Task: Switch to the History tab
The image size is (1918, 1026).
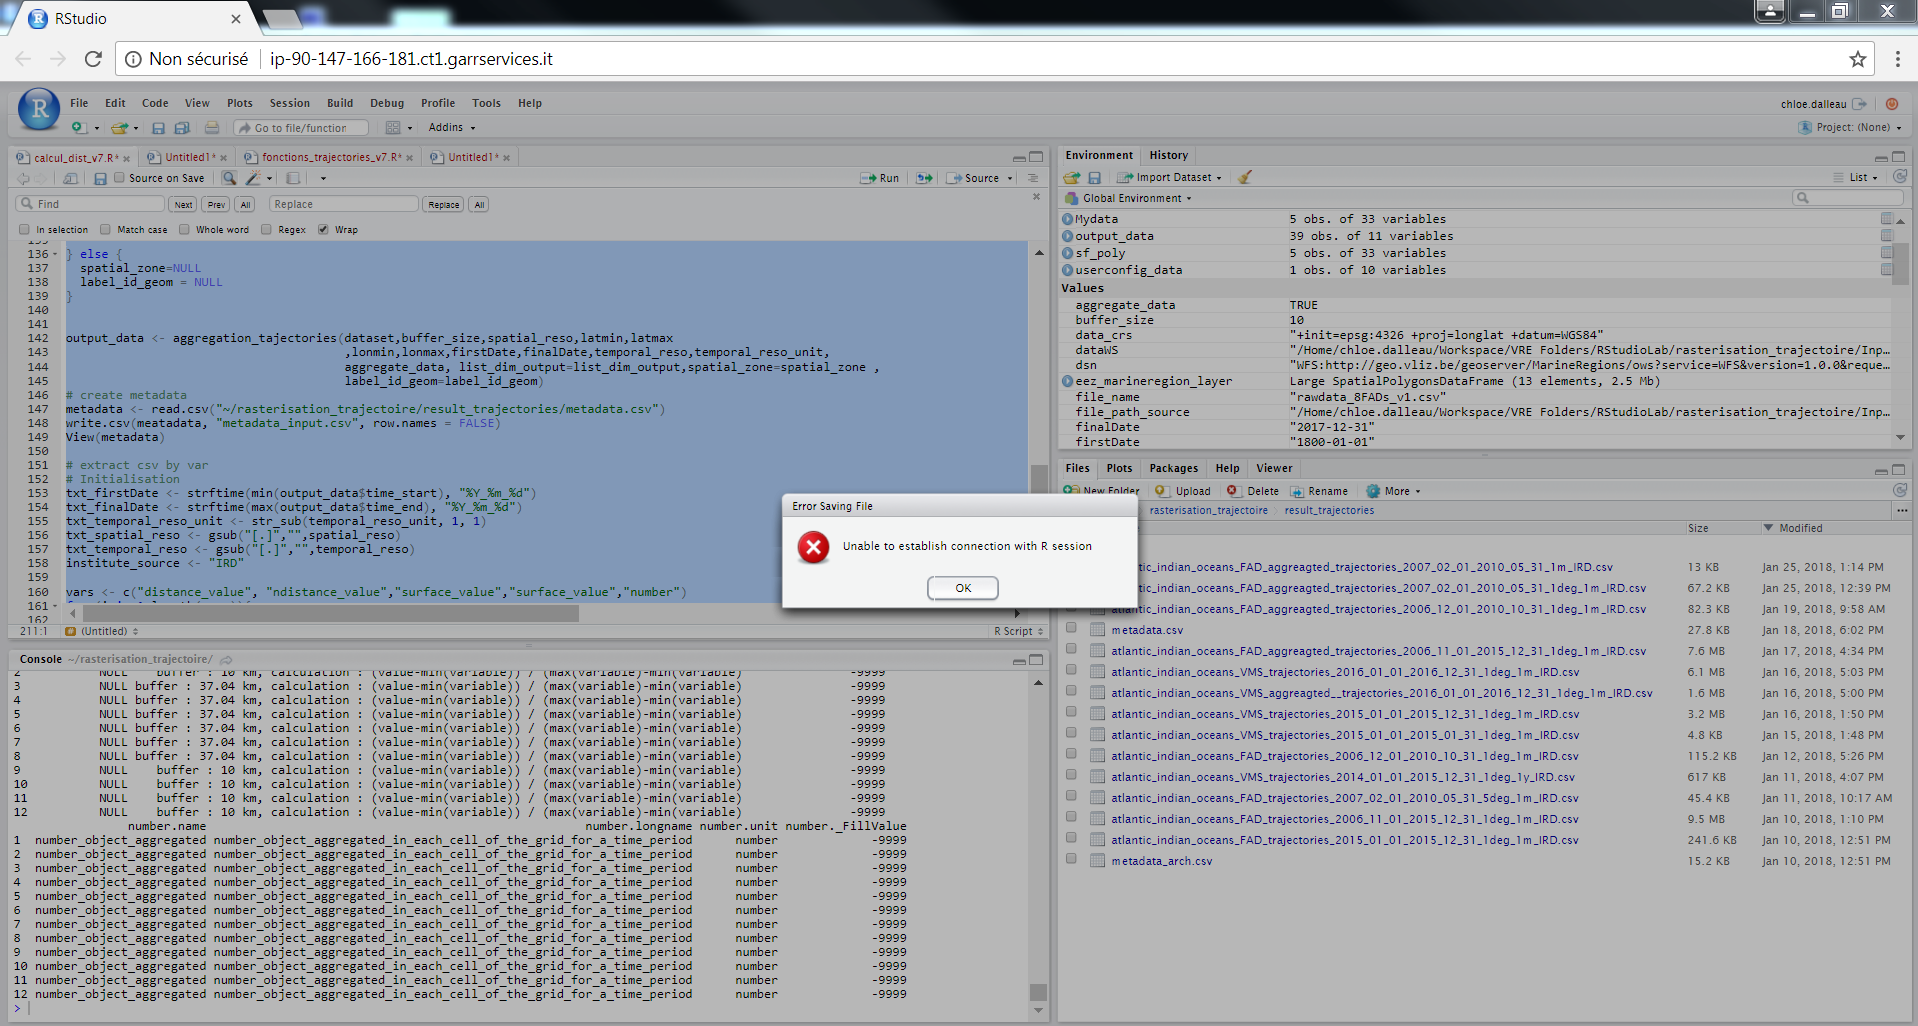Action: (x=1168, y=155)
